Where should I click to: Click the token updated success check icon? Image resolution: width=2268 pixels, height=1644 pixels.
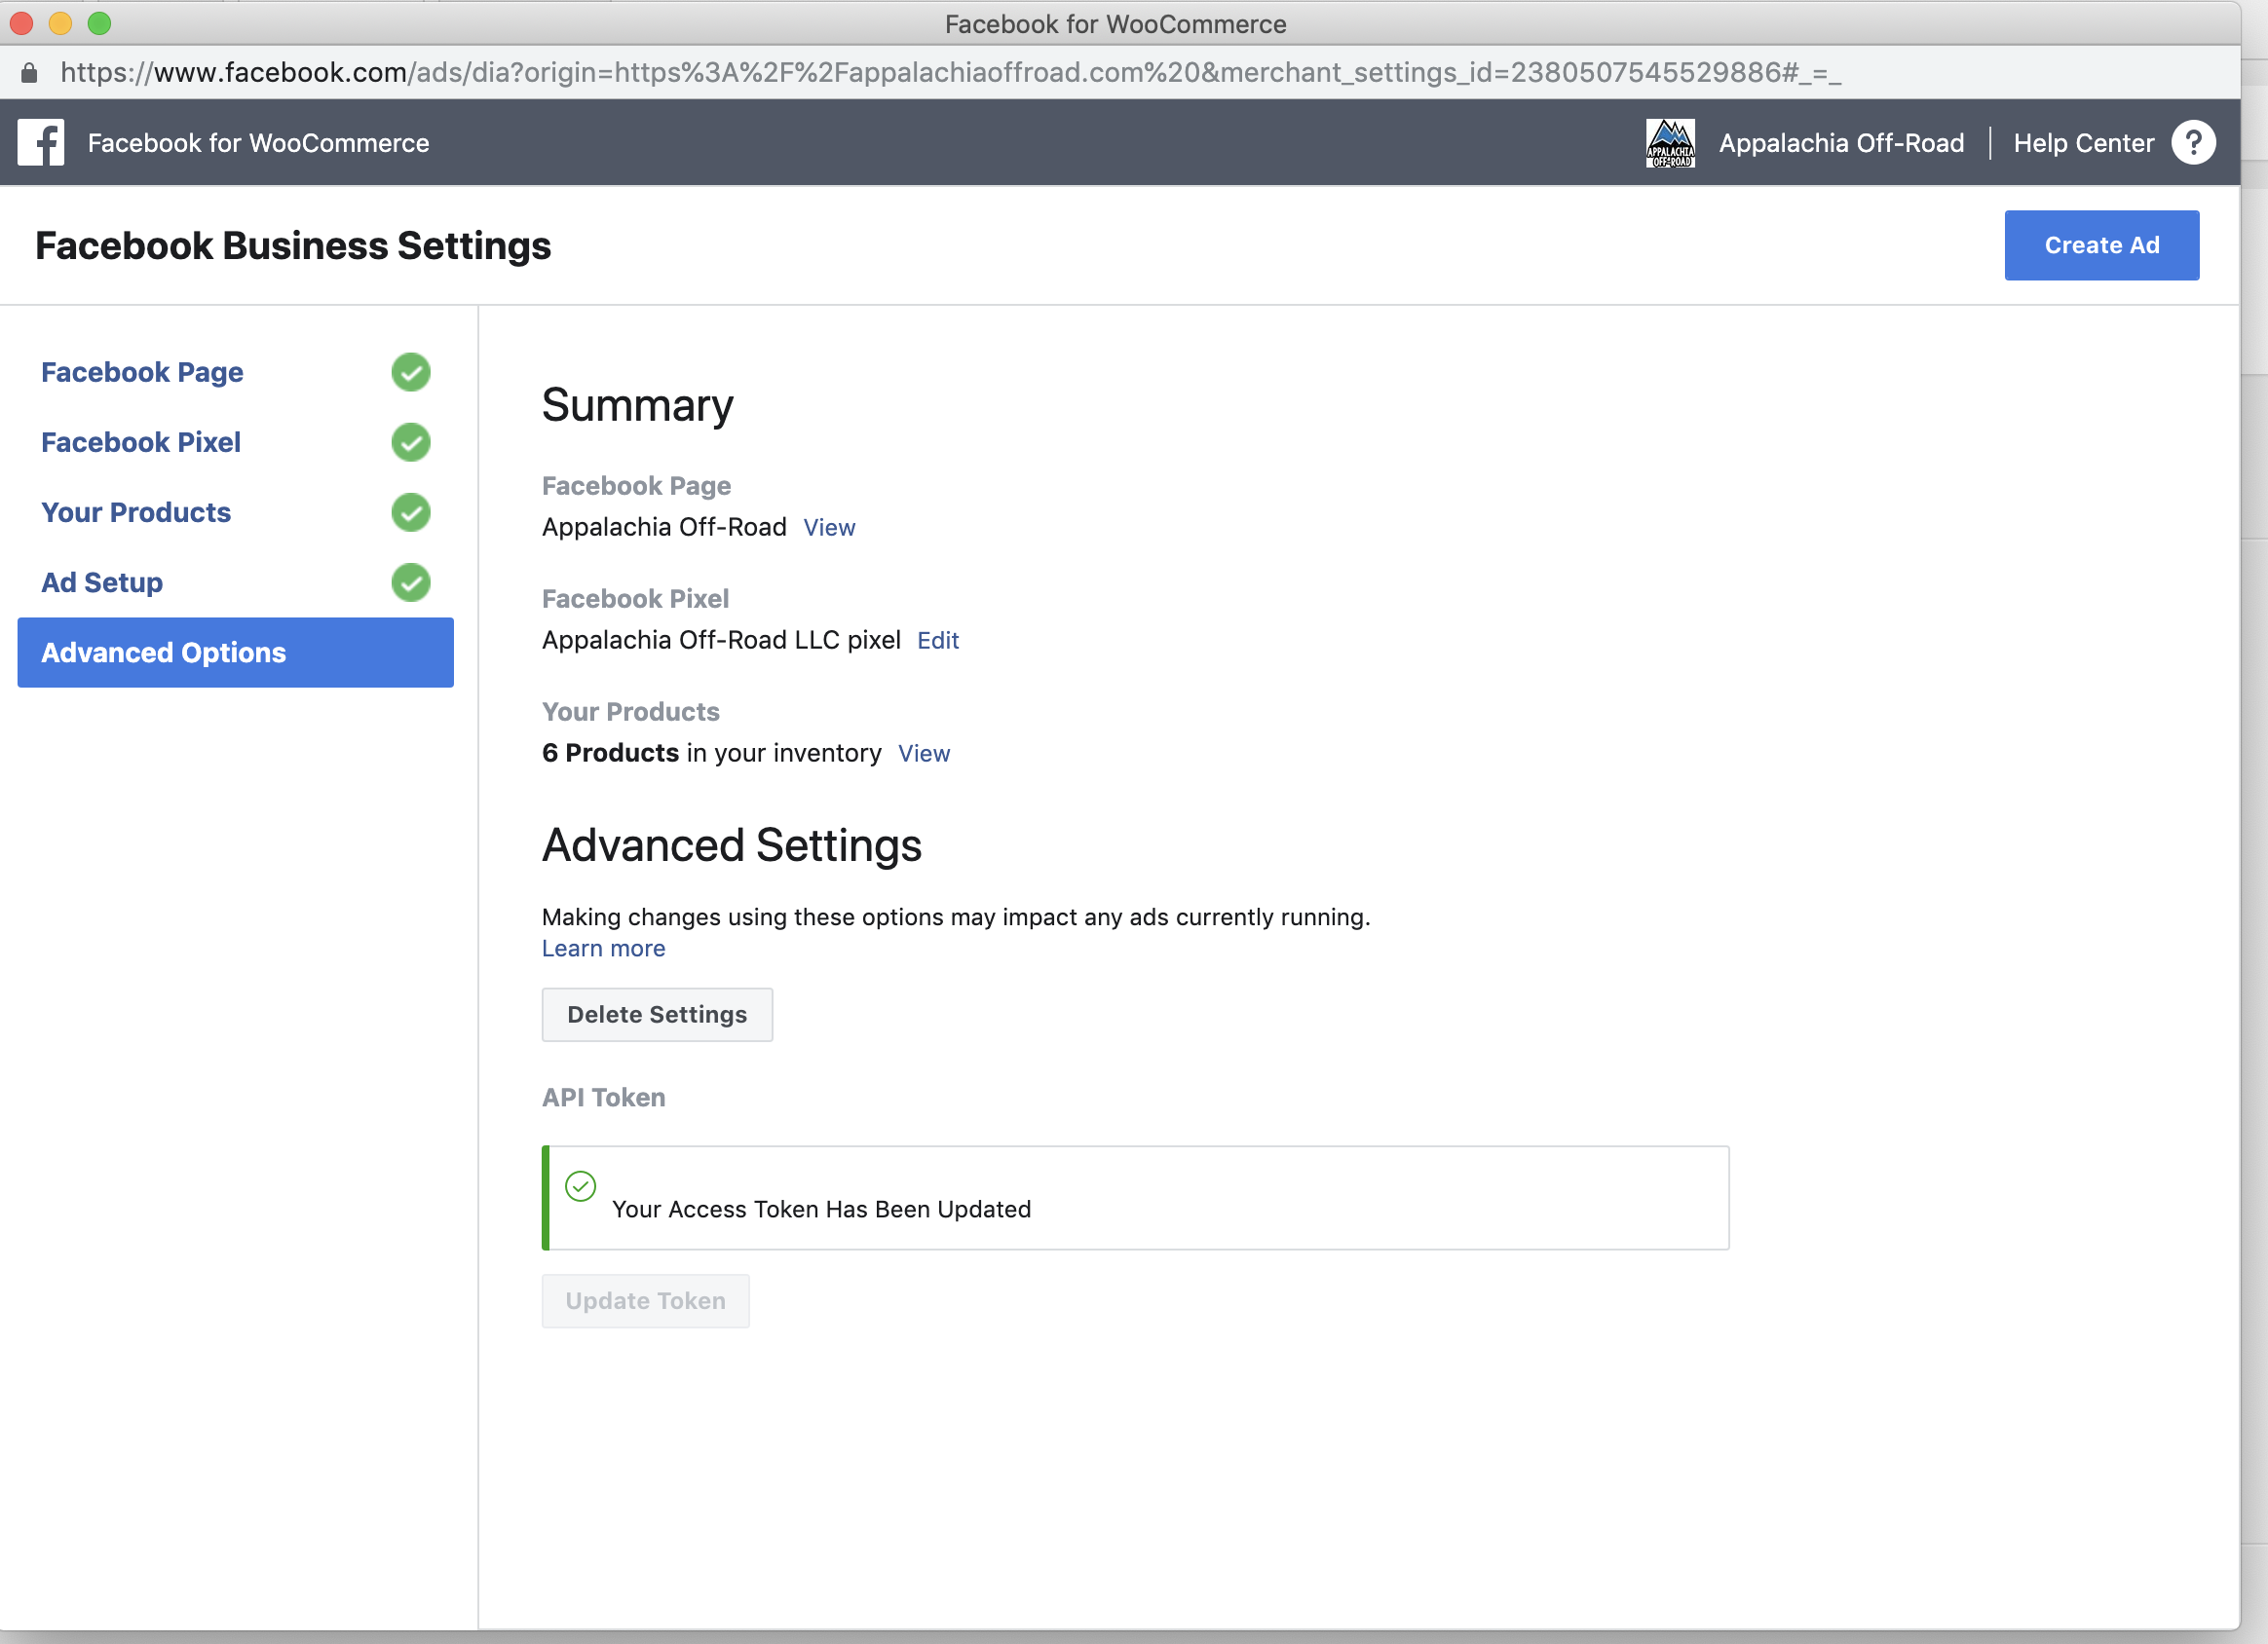coord(580,1186)
